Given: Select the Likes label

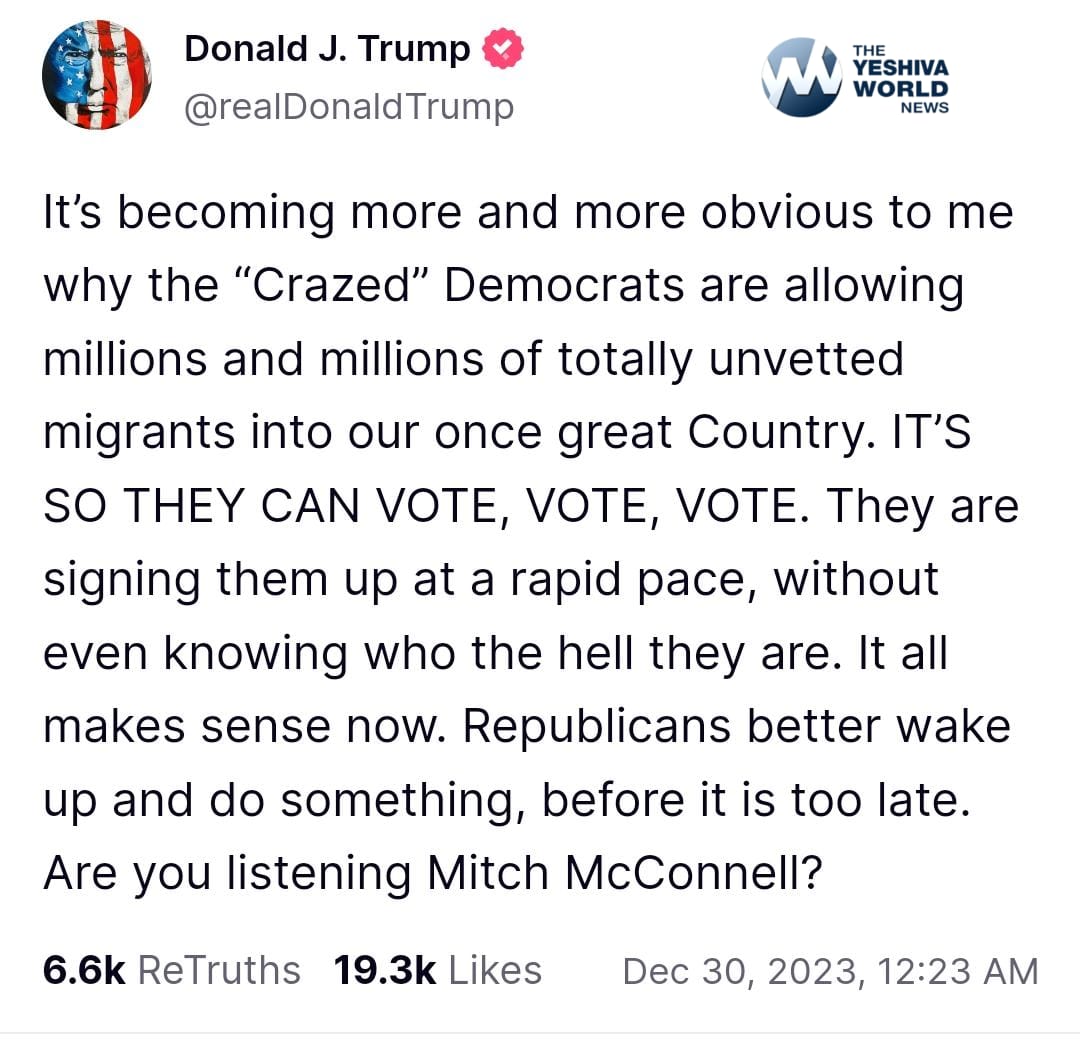Looking at the screenshot, I should (496, 970).
